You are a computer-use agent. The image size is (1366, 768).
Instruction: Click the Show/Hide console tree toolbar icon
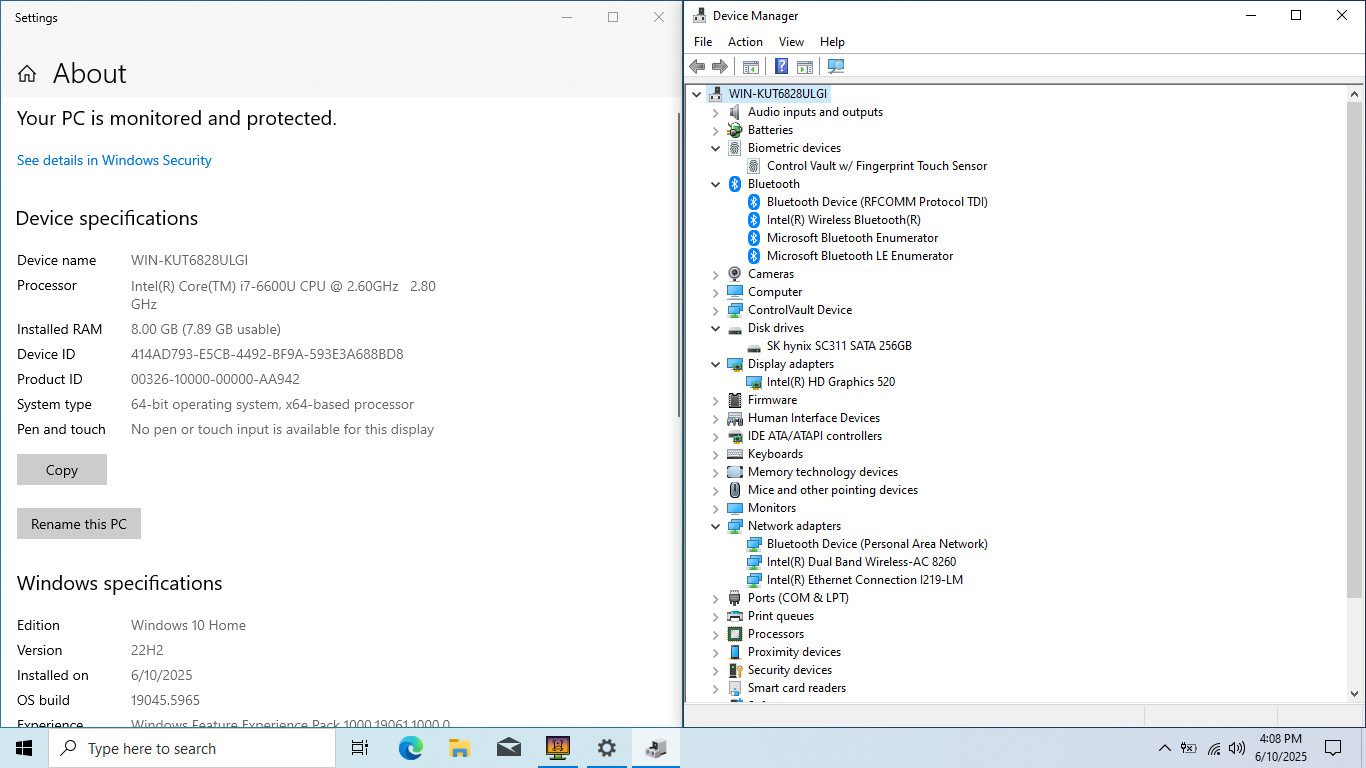pos(750,67)
